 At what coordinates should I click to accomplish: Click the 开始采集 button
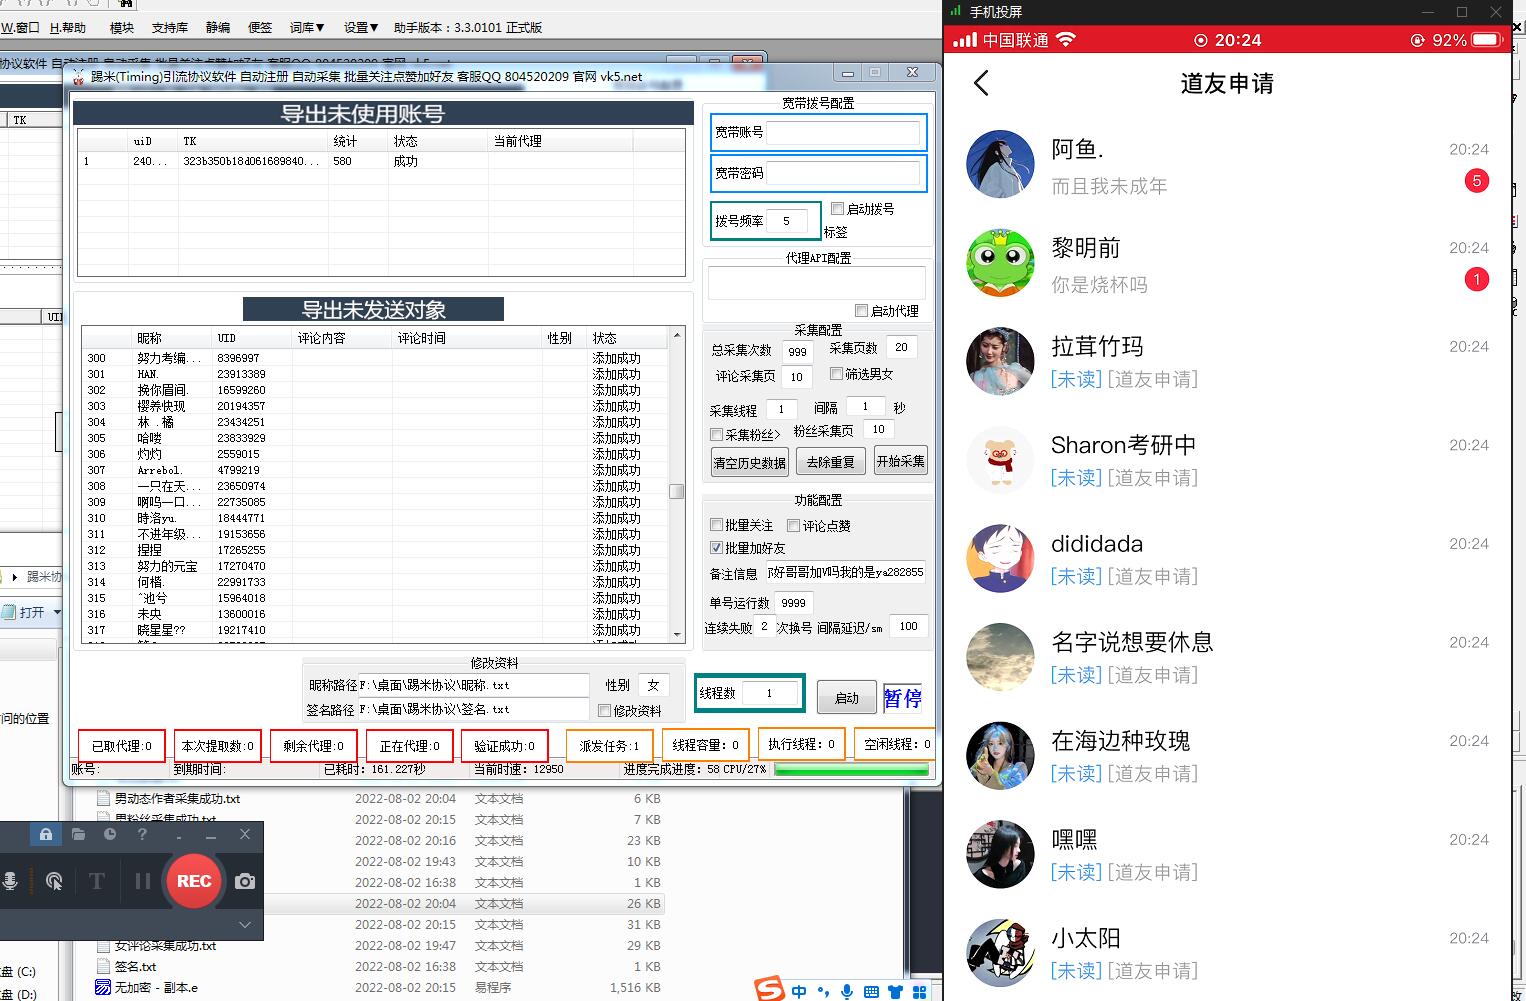click(900, 461)
